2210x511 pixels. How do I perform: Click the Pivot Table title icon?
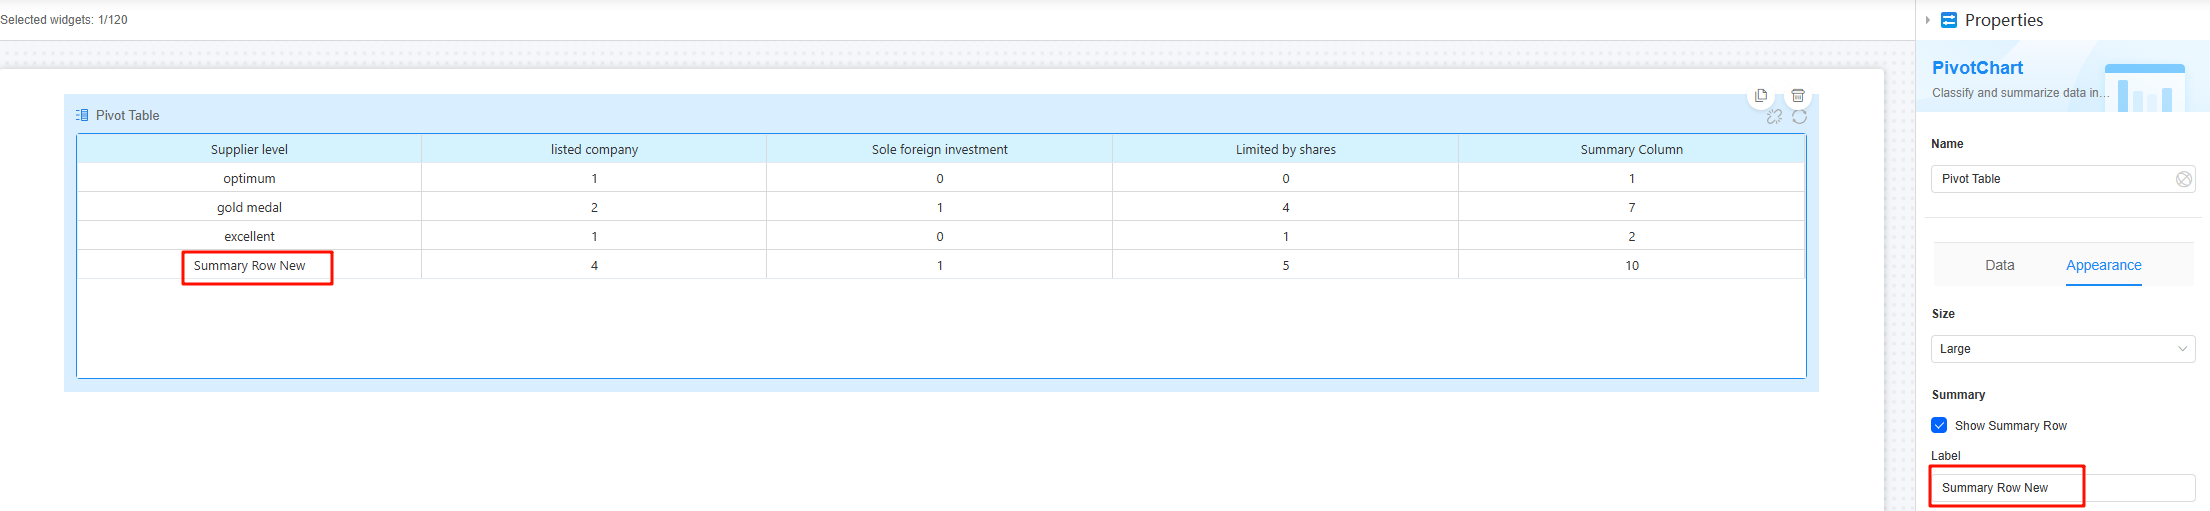pos(82,115)
